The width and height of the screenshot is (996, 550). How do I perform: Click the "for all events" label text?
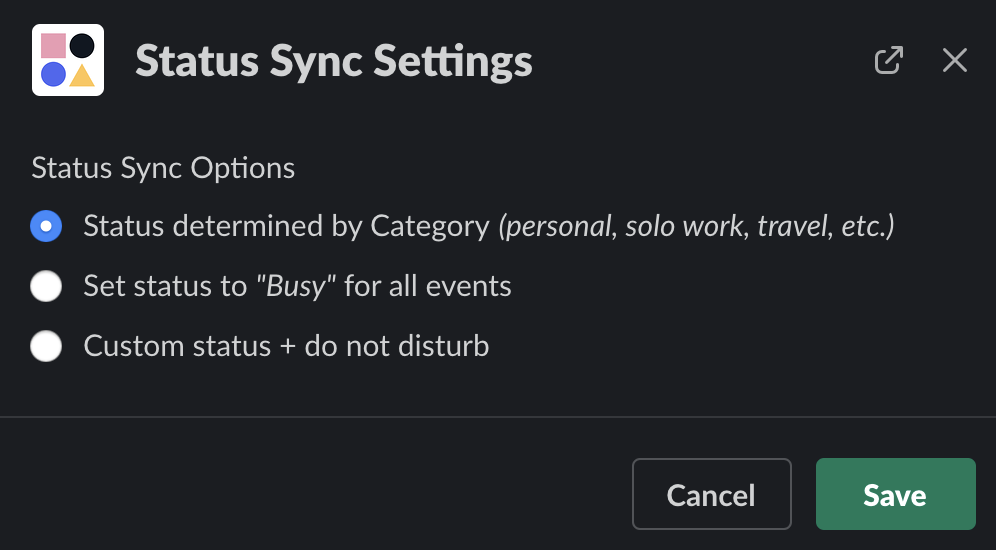tap(427, 287)
